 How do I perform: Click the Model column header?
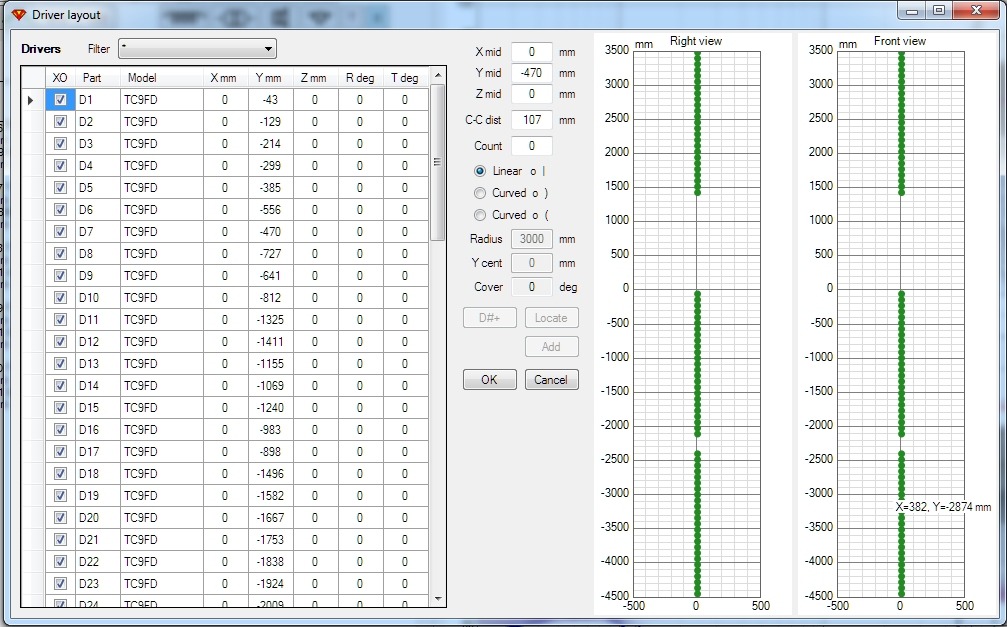162,78
